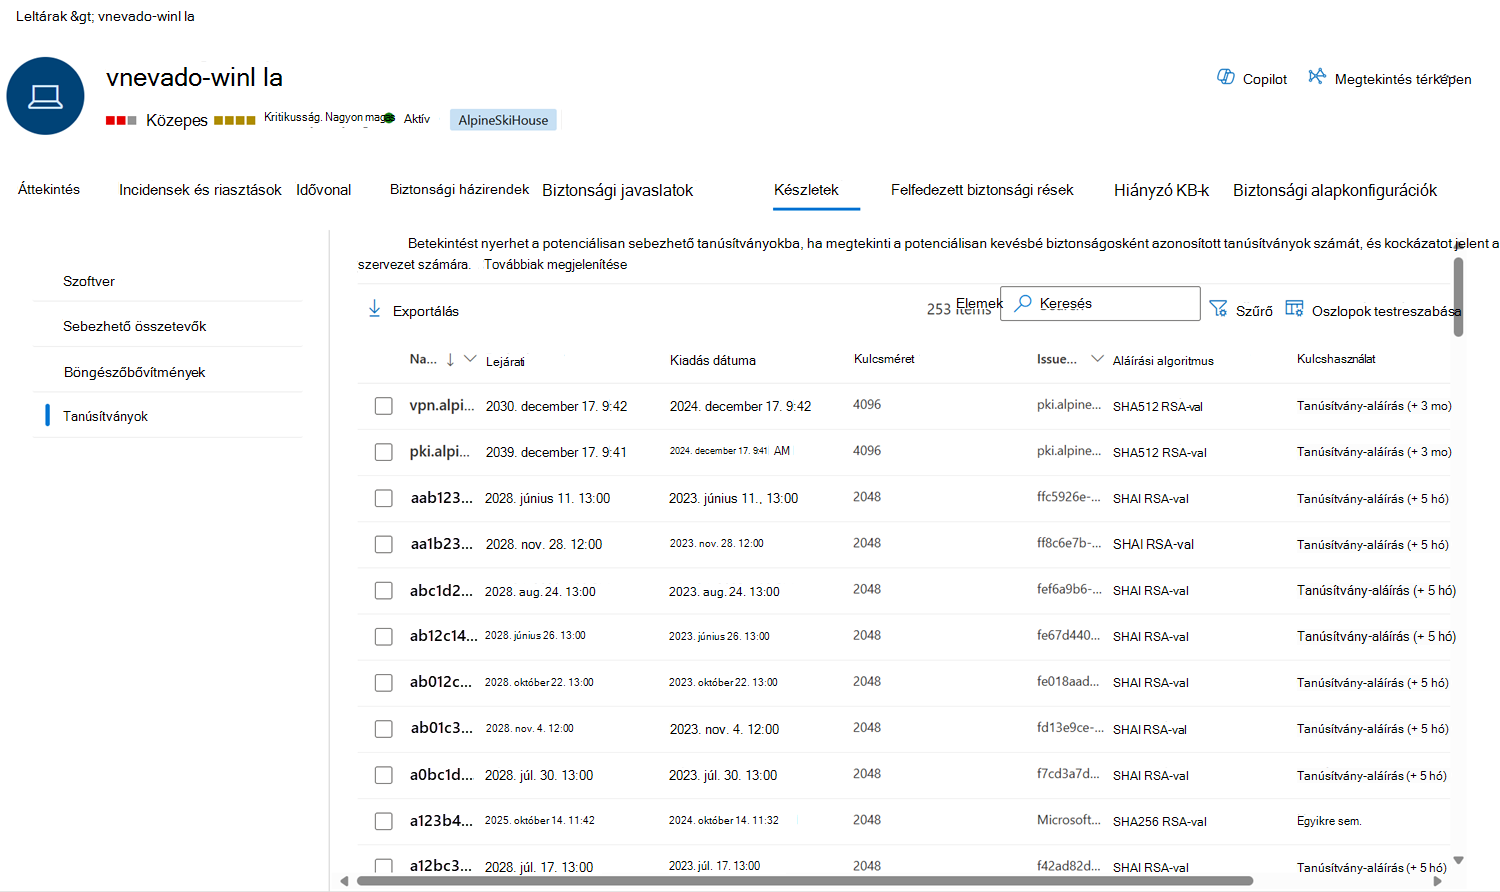Click the Szűrő funnel icon
This screenshot has height=892, width=1500.
click(x=1218, y=309)
